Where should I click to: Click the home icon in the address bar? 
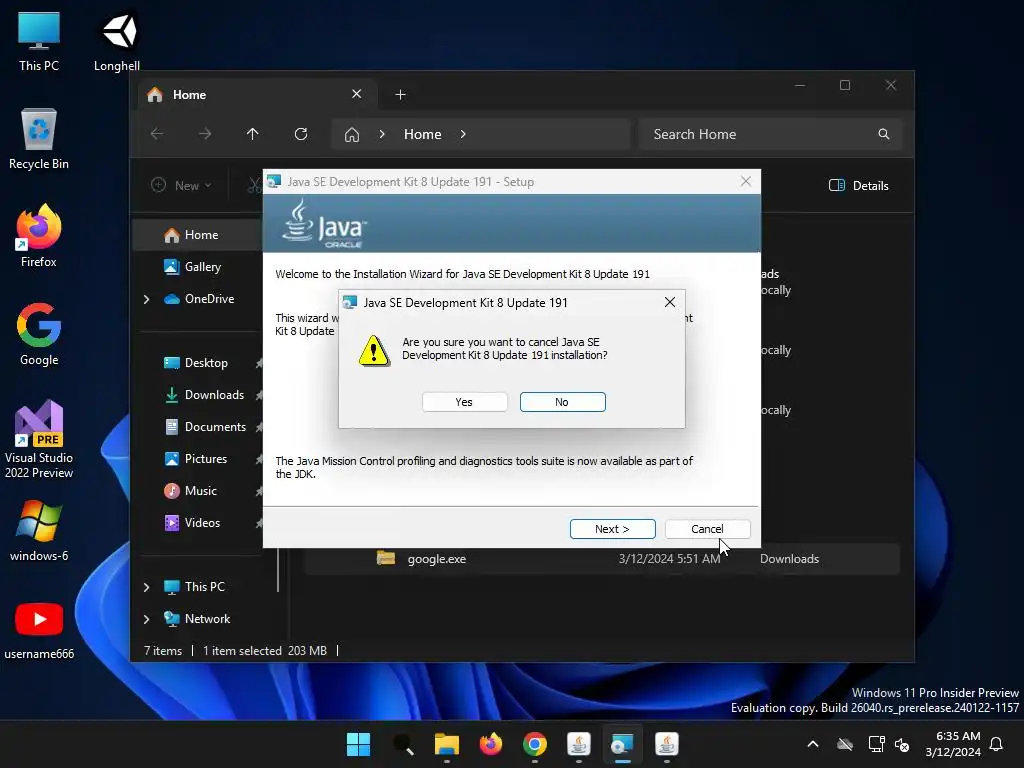click(351, 135)
